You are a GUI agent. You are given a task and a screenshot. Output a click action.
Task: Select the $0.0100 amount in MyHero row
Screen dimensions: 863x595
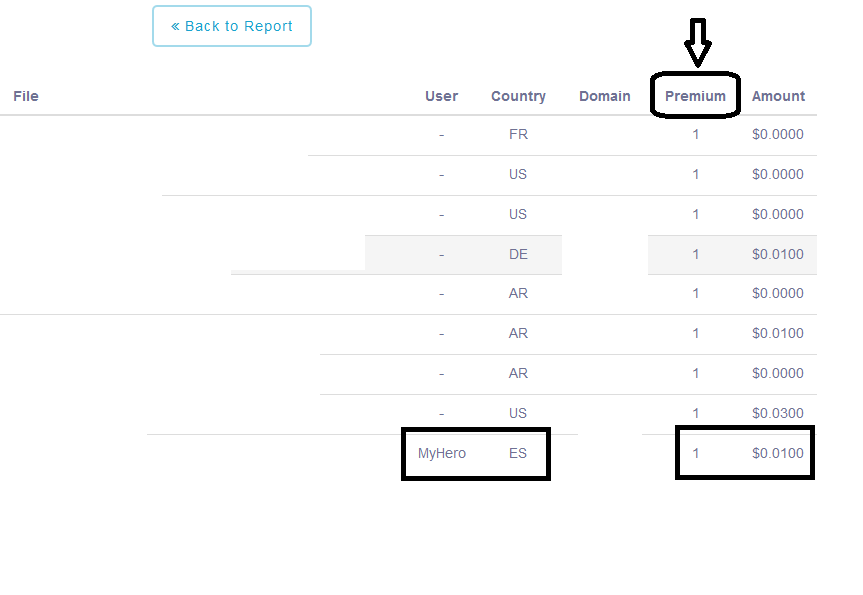778,453
